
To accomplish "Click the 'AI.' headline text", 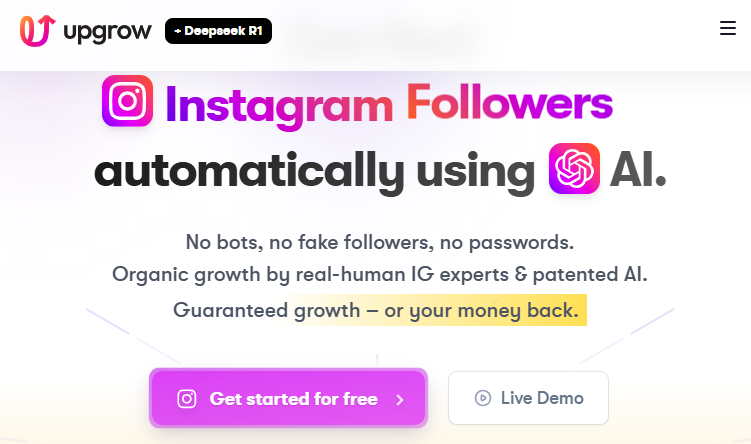I will tap(637, 170).
